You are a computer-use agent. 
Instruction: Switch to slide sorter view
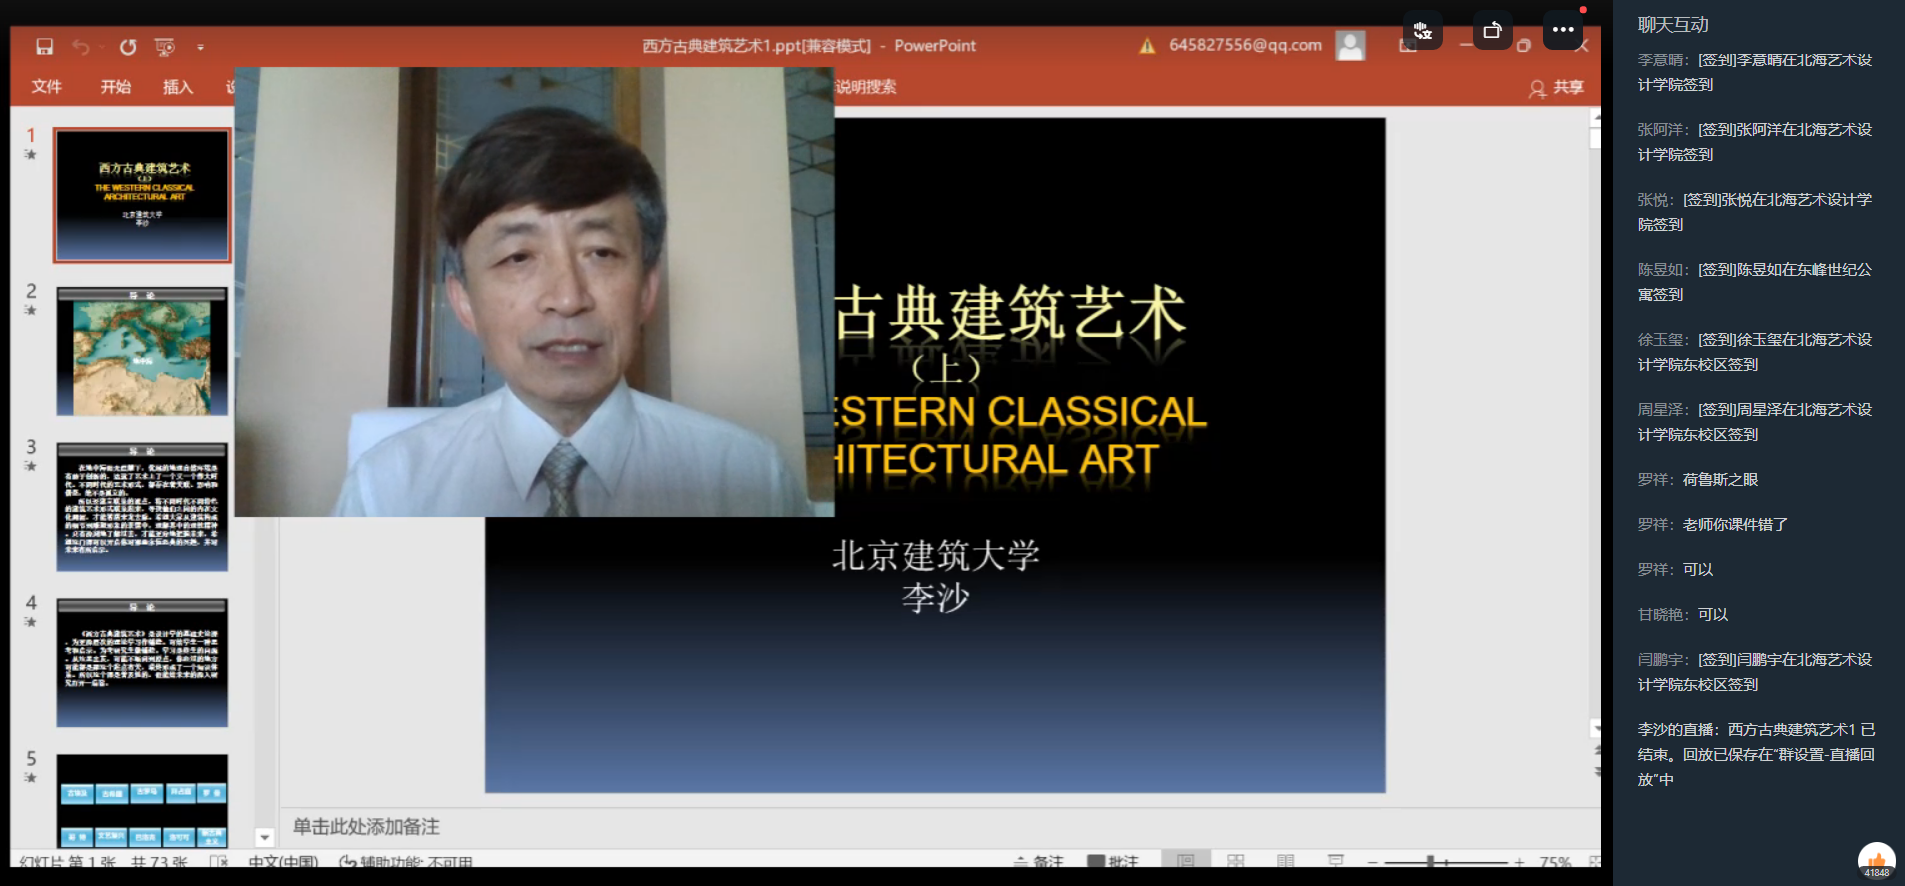[x=1236, y=861]
